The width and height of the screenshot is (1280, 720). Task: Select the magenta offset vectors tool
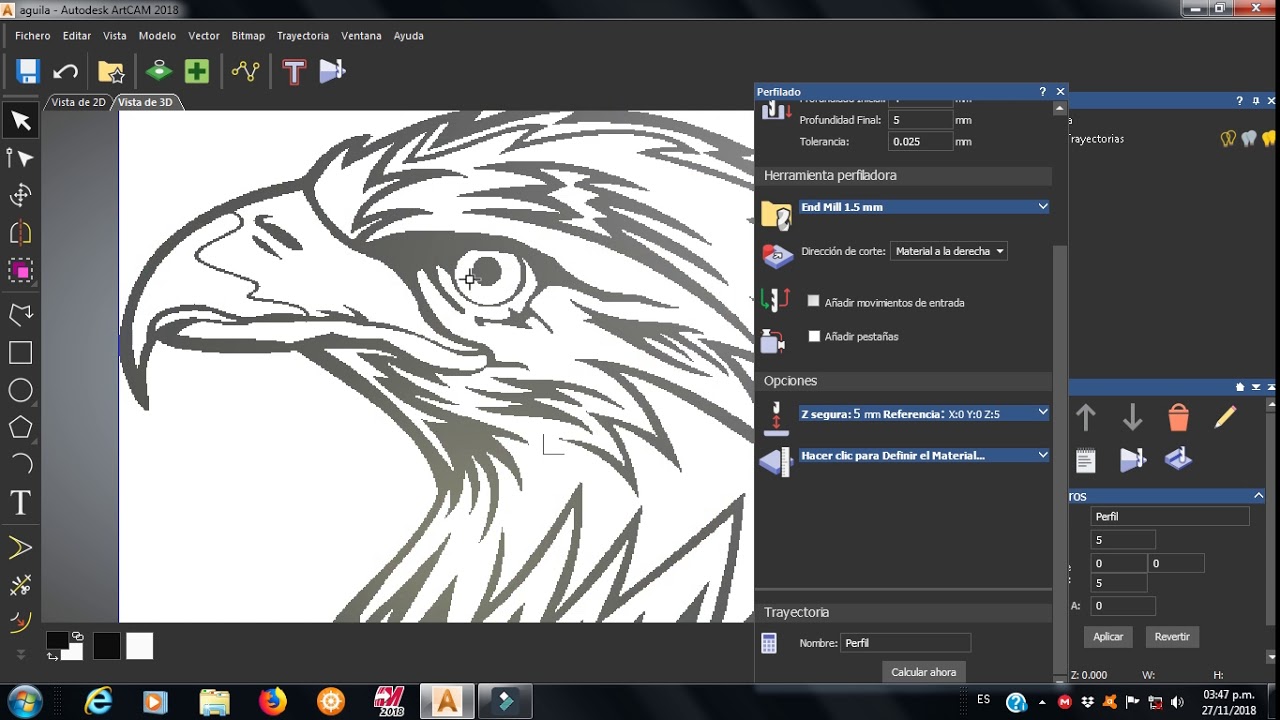(x=20, y=271)
